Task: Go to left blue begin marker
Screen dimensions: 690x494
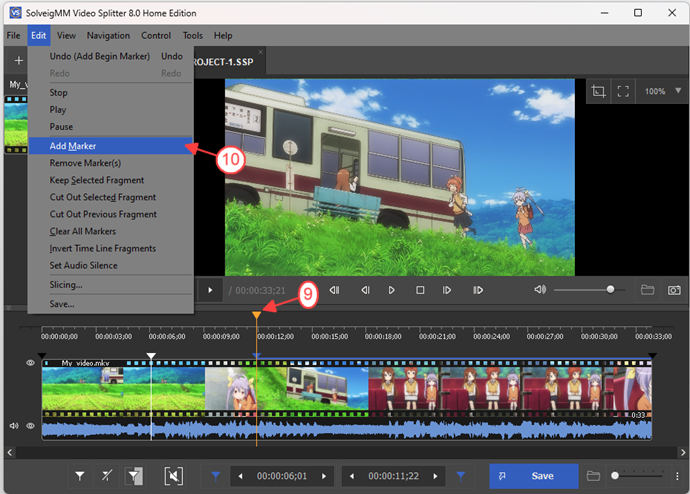Action: (216, 476)
